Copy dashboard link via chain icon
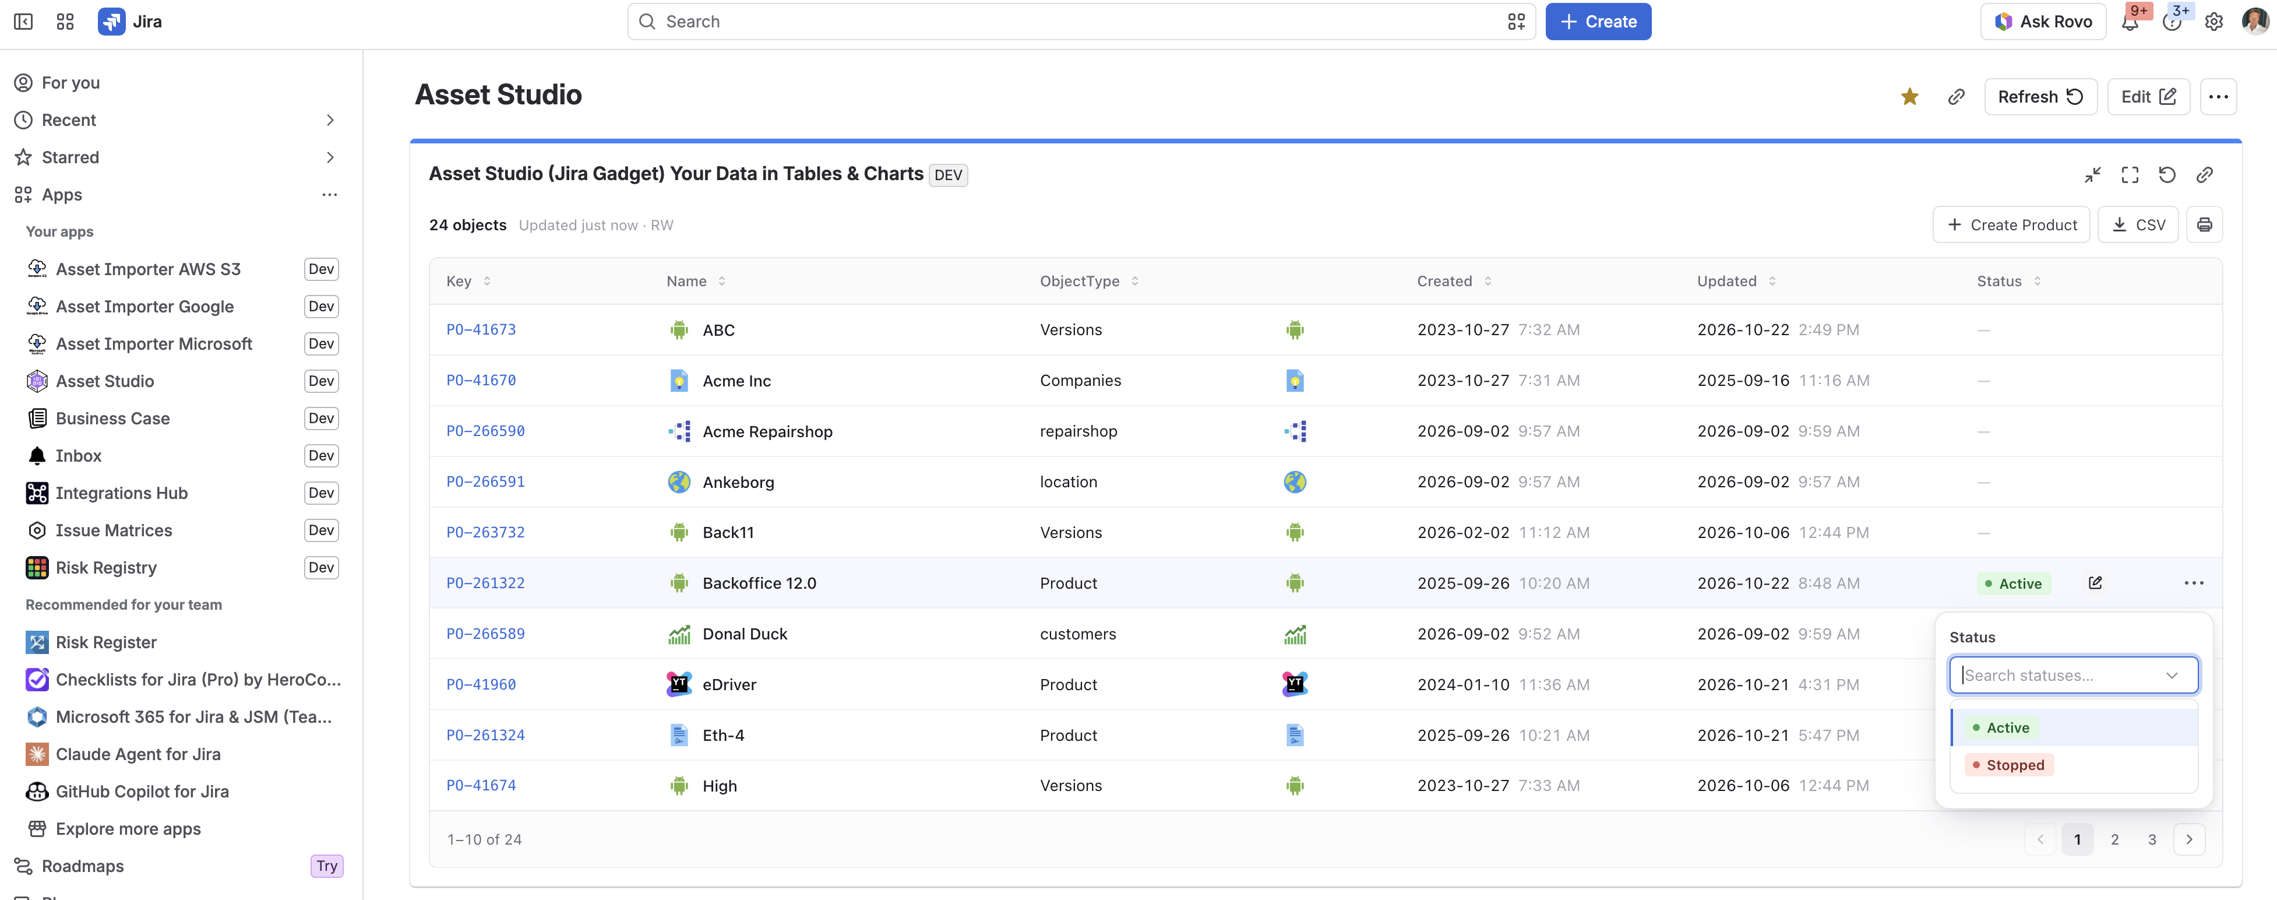Viewport: 2277px width, 900px height. click(x=1956, y=97)
